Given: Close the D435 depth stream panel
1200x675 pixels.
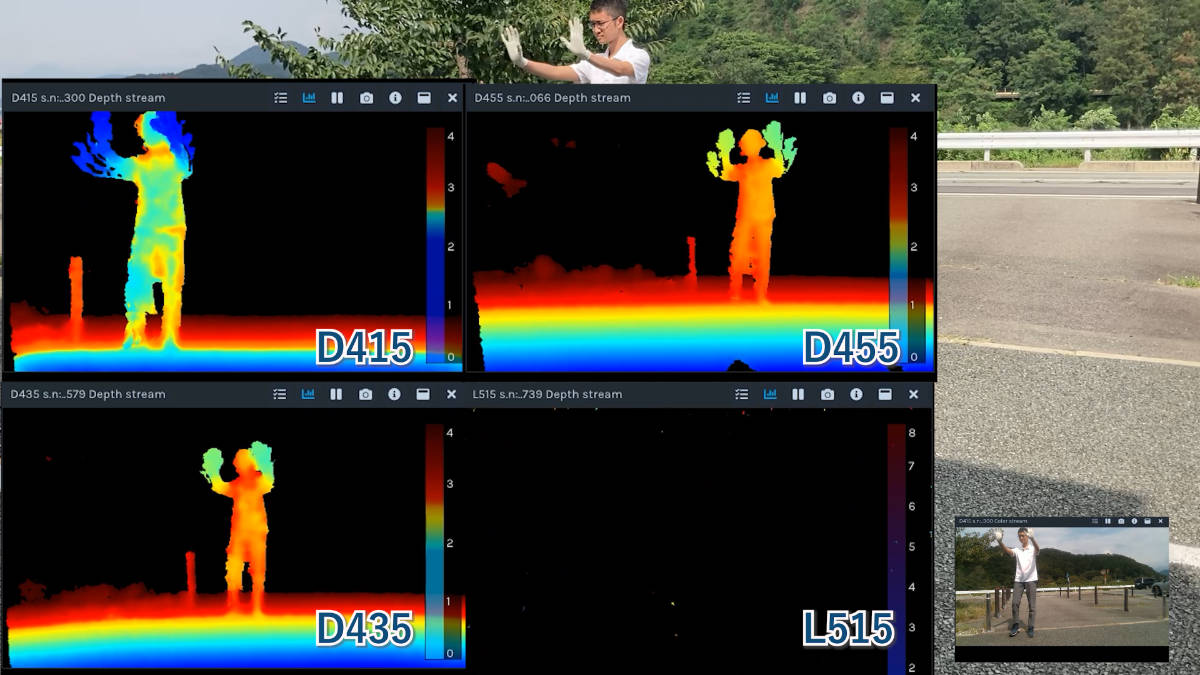Looking at the screenshot, I should tap(451, 394).
